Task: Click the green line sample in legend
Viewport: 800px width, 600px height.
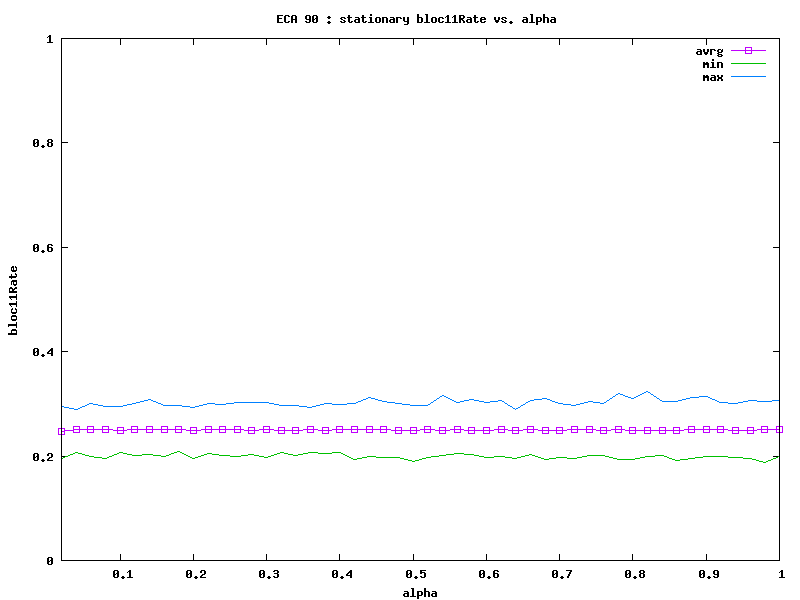Action: click(x=748, y=63)
